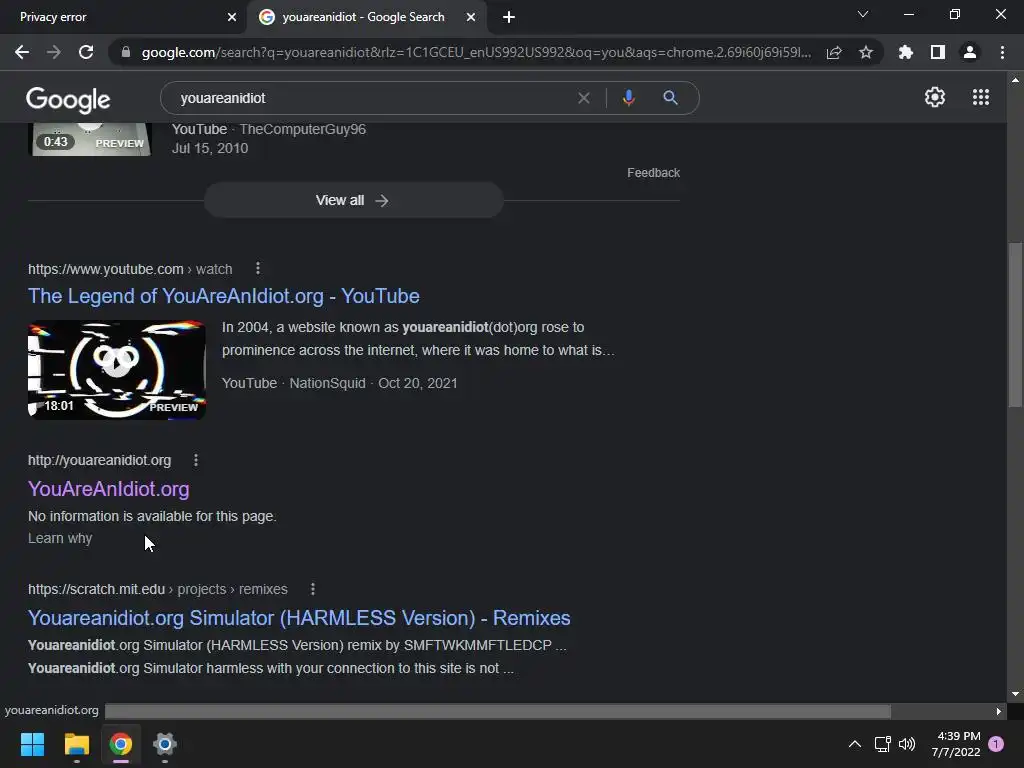Image resolution: width=1024 pixels, height=768 pixels.
Task: Share this page icon in address bar
Action: tap(834, 53)
